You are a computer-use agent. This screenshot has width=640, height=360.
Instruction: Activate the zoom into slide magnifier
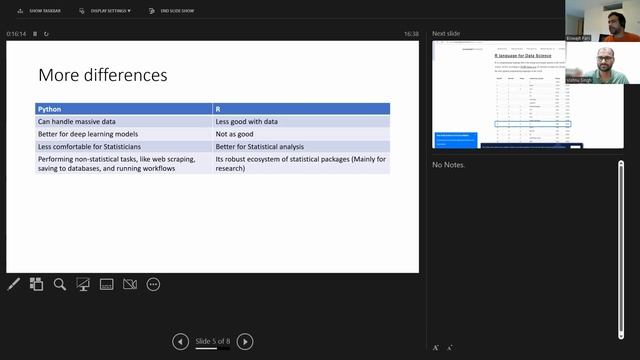pyautogui.click(x=60, y=284)
